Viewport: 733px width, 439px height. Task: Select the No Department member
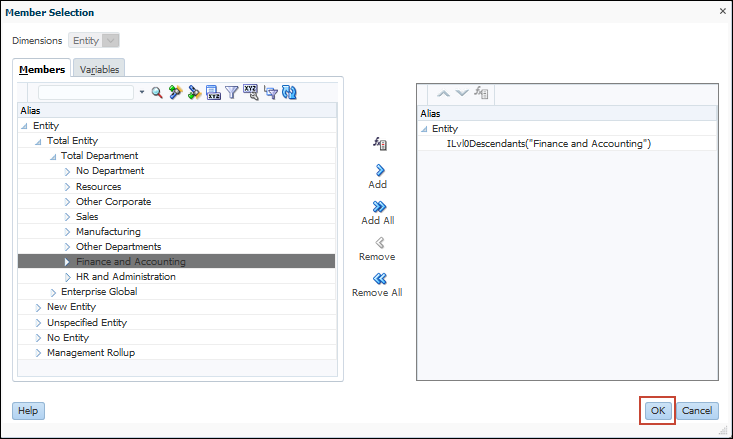click(110, 171)
